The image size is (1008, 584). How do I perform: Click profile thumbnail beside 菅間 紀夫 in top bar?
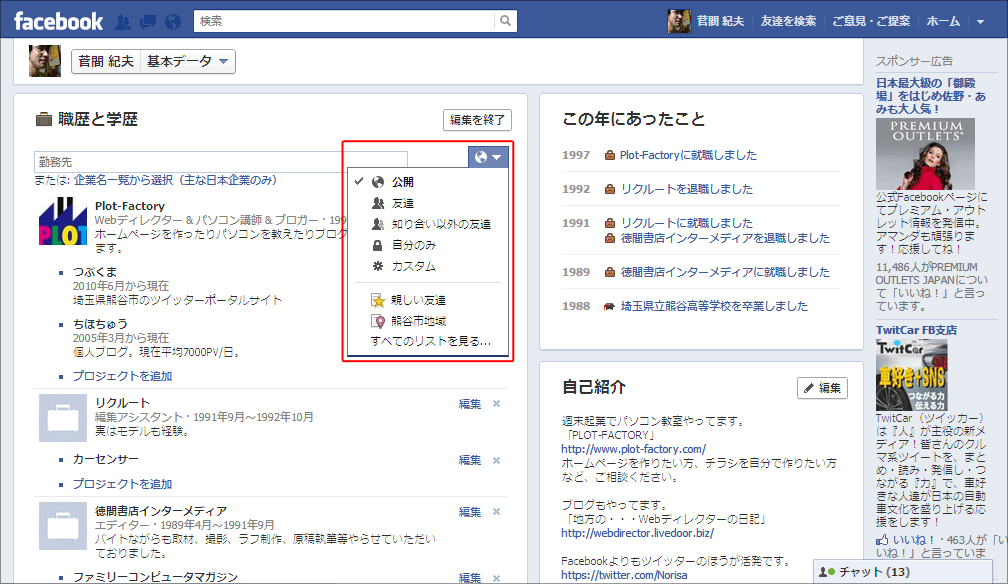(679, 21)
